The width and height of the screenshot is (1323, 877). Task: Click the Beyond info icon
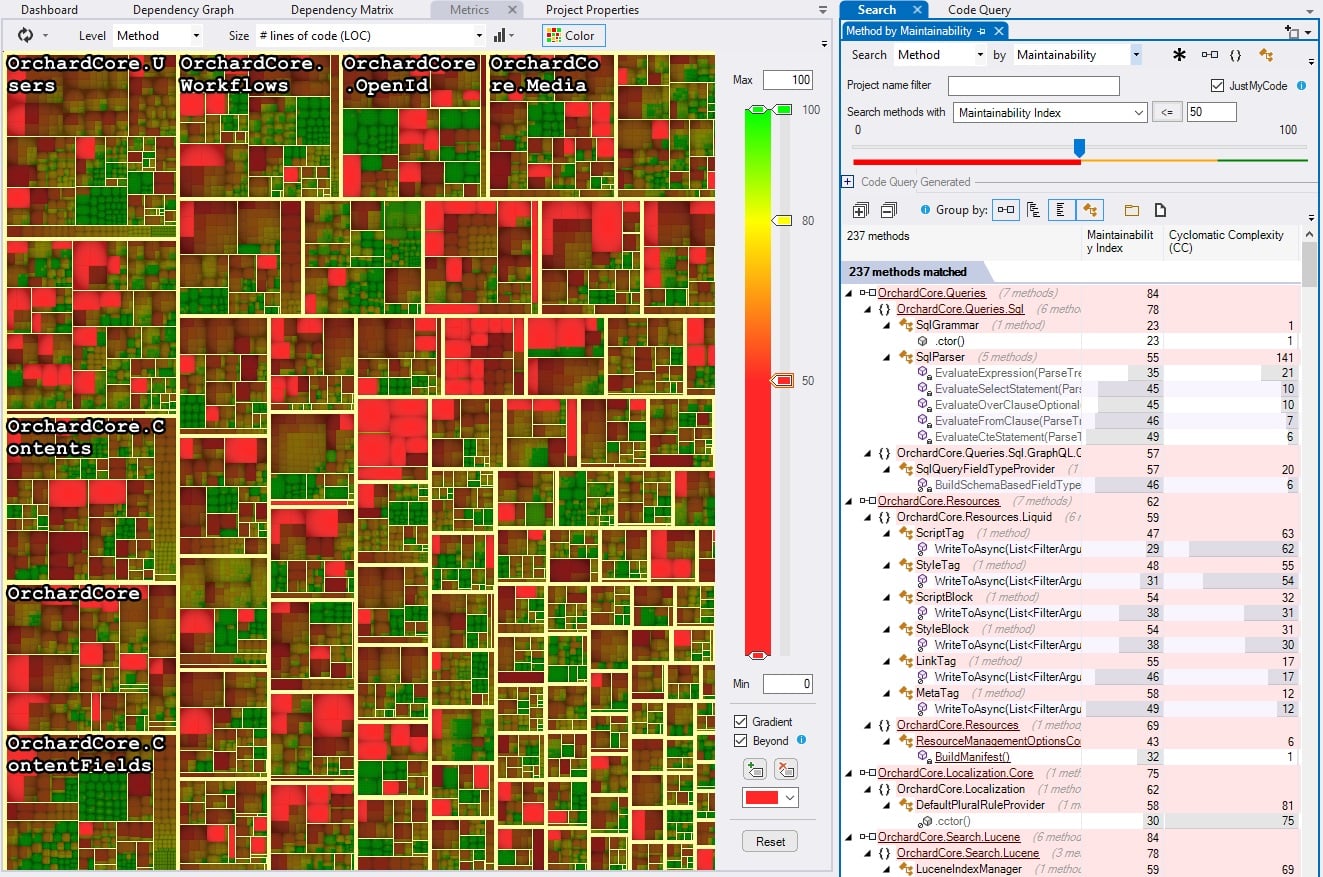[801, 741]
